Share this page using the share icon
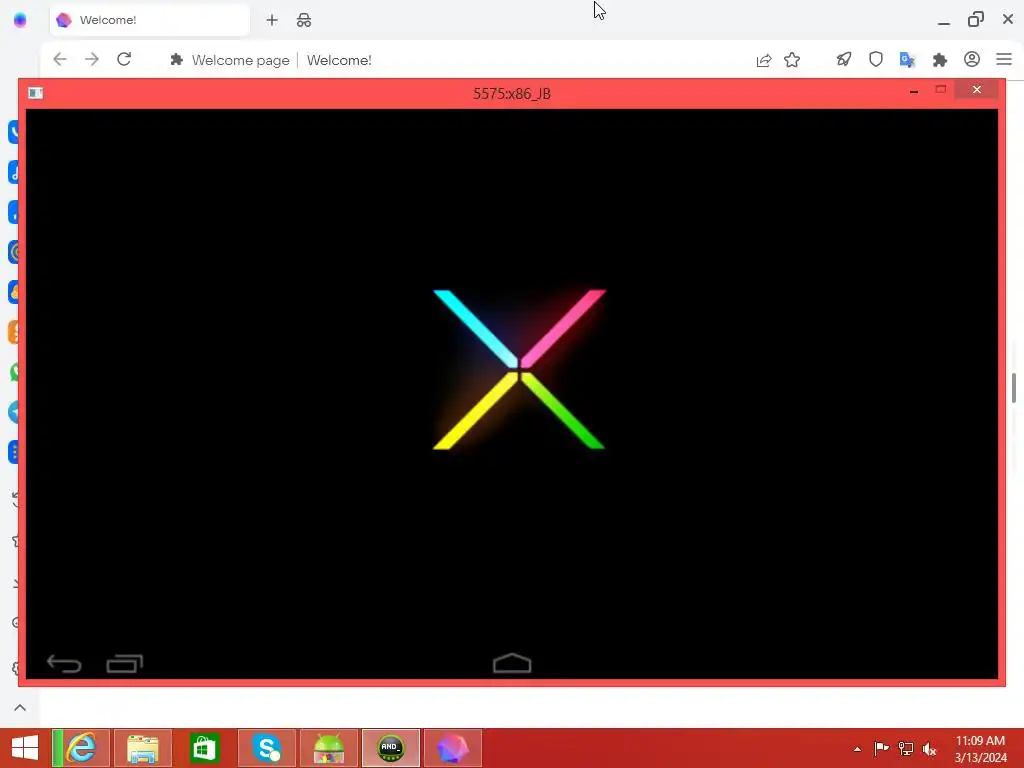Image resolution: width=1024 pixels, height=768 pixels. [x=763, y=60]
